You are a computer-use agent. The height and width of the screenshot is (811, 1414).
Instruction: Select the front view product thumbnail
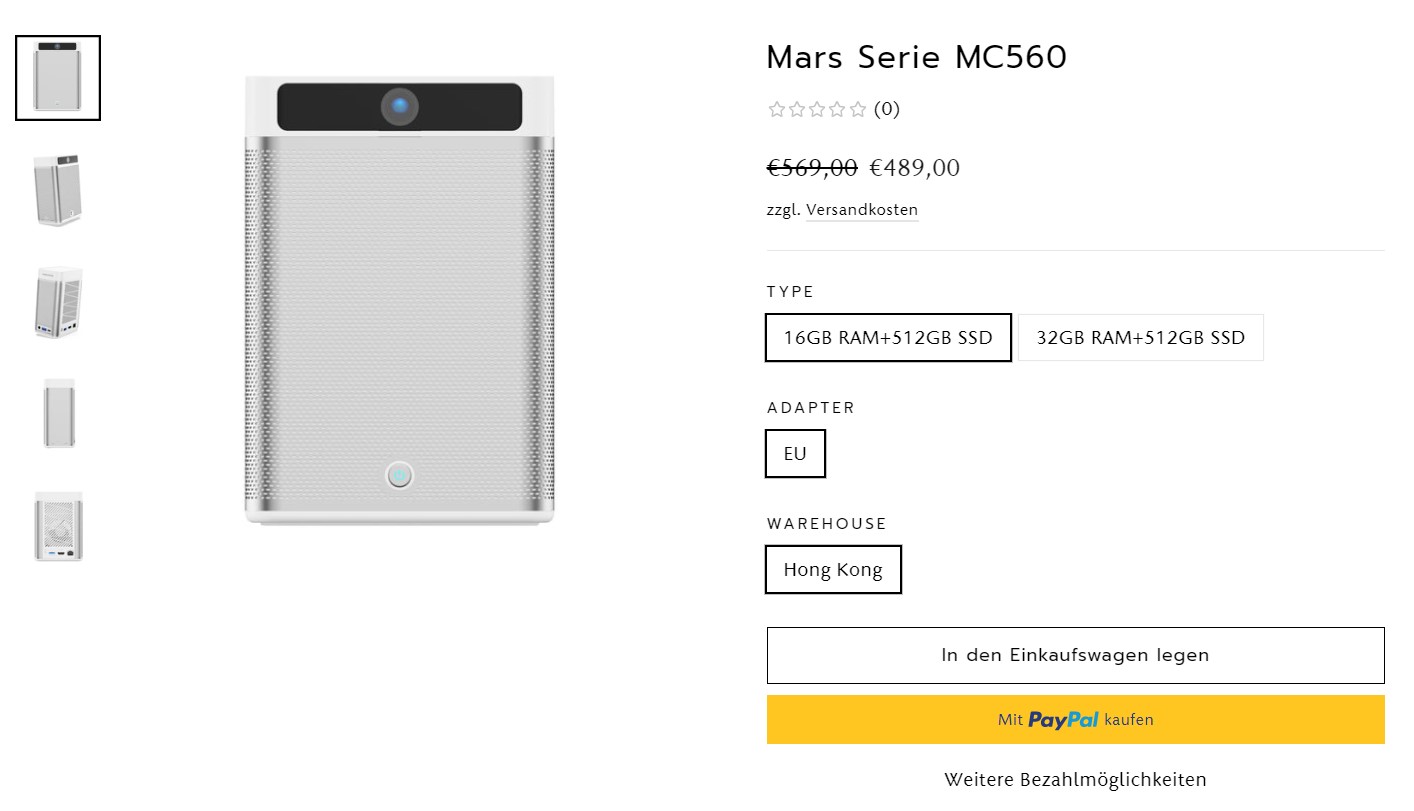[58, 78]
